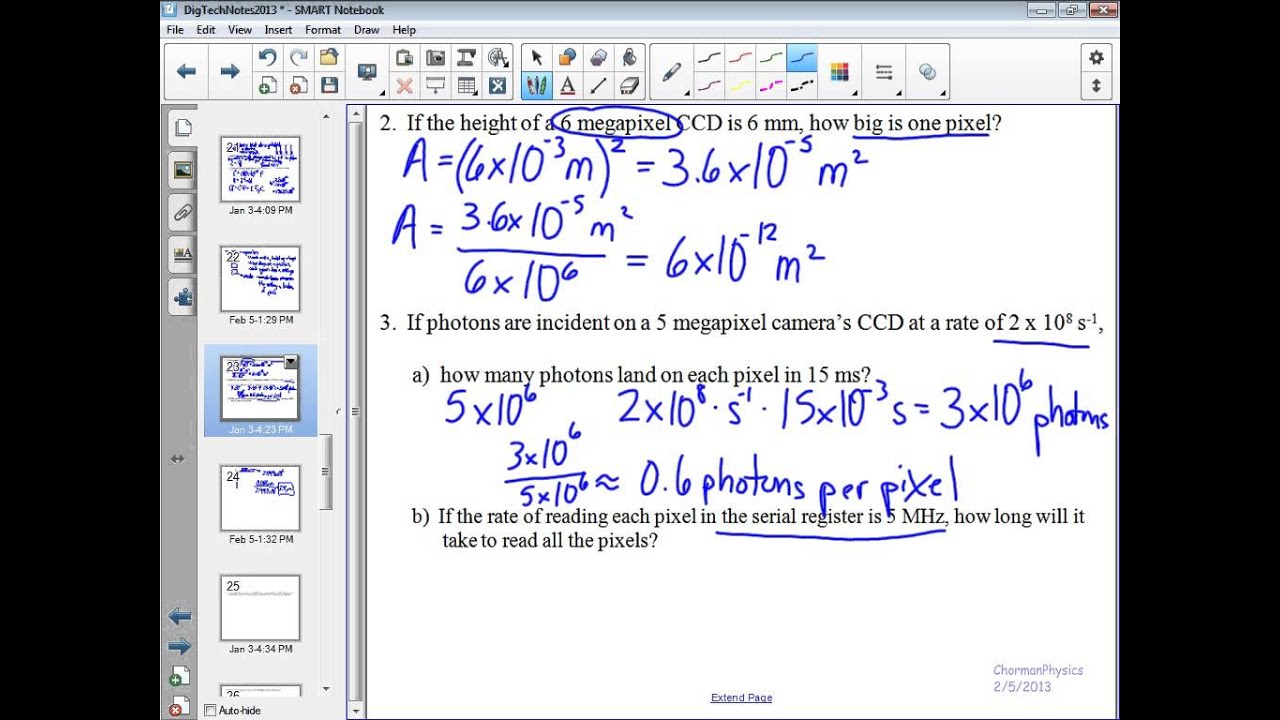Open the line thickness options
This screenshot has width=1280, height=720.
pyautogui.click(x=884, y=72)
